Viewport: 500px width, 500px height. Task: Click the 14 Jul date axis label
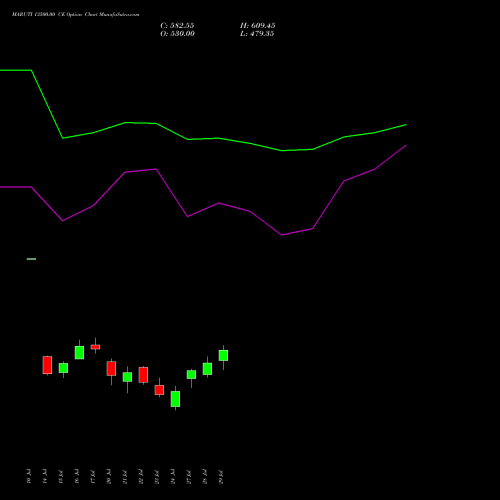45,476
